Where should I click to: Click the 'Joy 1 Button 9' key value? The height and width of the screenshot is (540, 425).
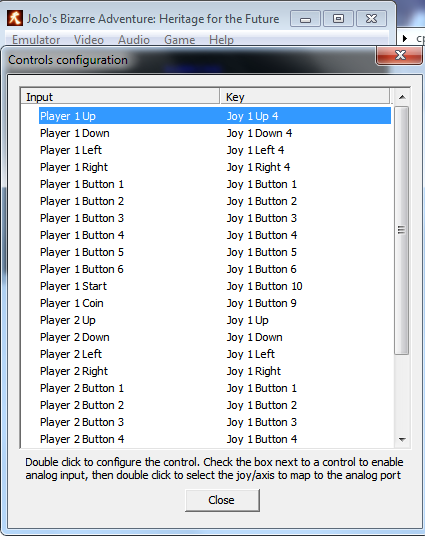(262, 303)
